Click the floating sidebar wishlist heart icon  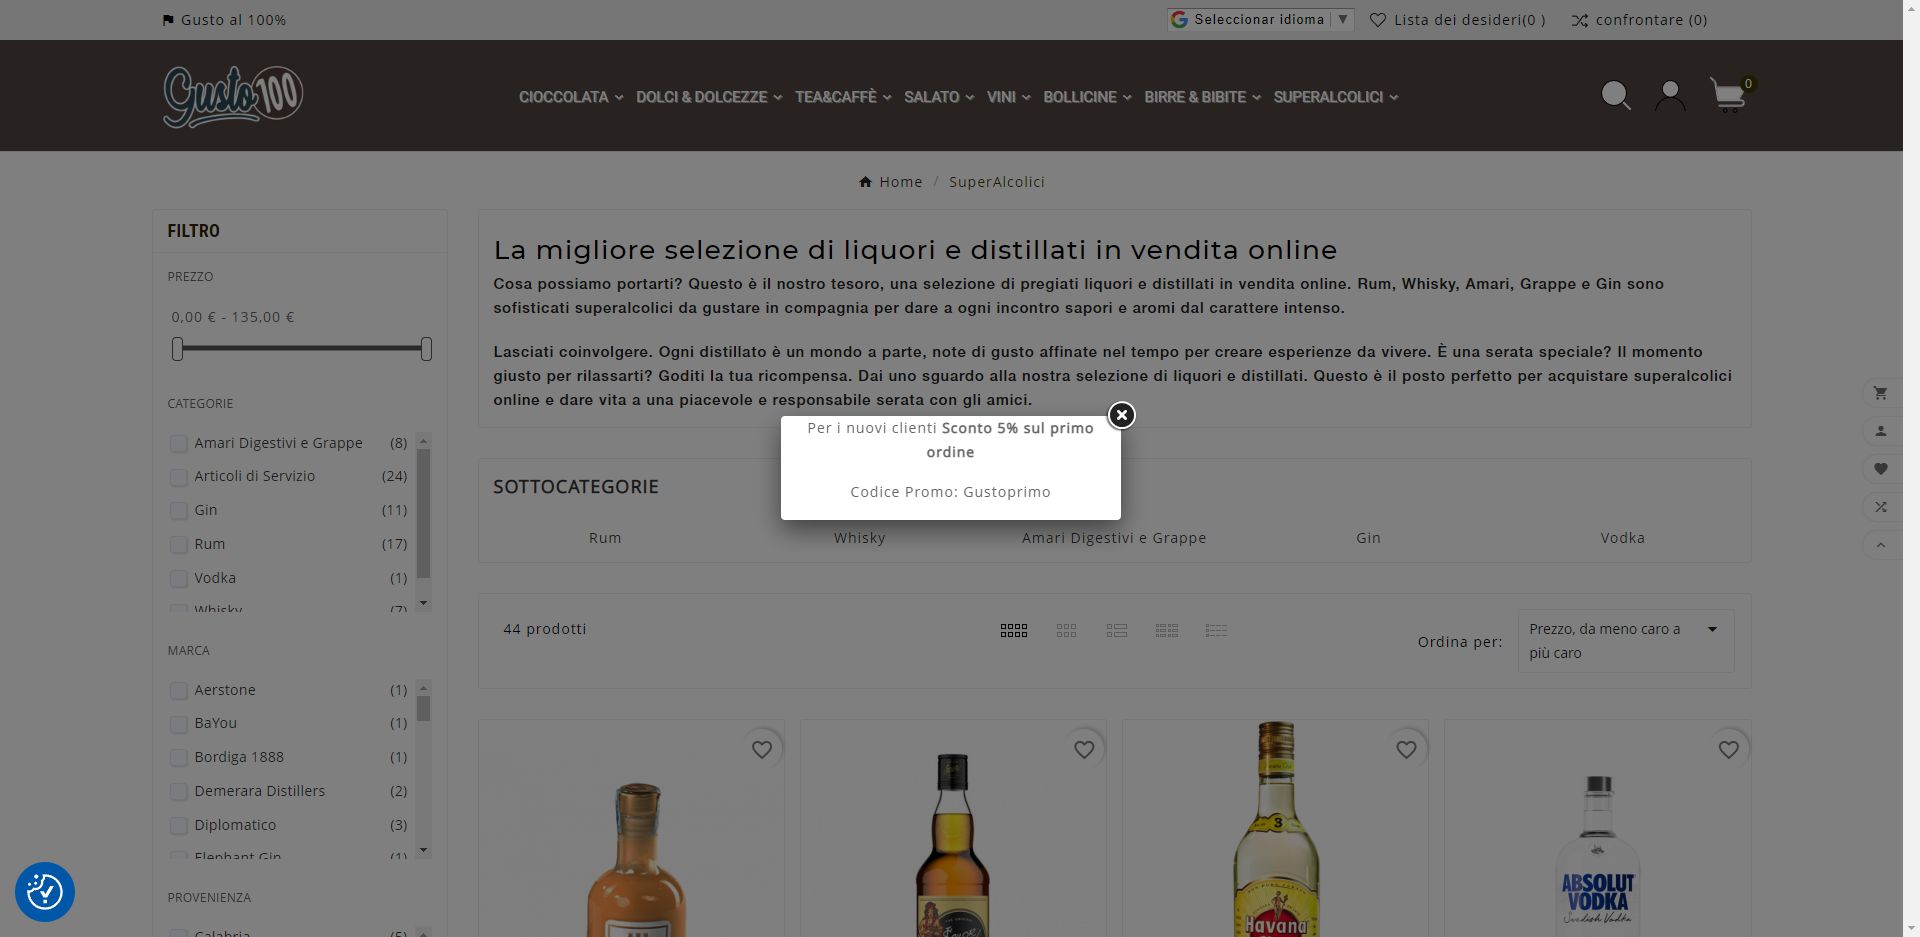click(1881, 469)
